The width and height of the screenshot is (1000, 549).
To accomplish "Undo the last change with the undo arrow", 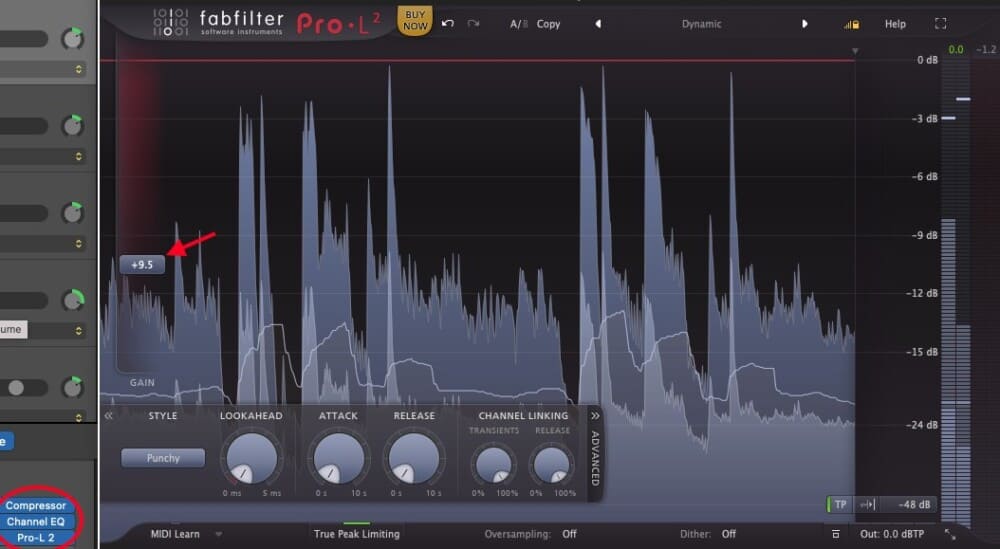I will 448,24.
